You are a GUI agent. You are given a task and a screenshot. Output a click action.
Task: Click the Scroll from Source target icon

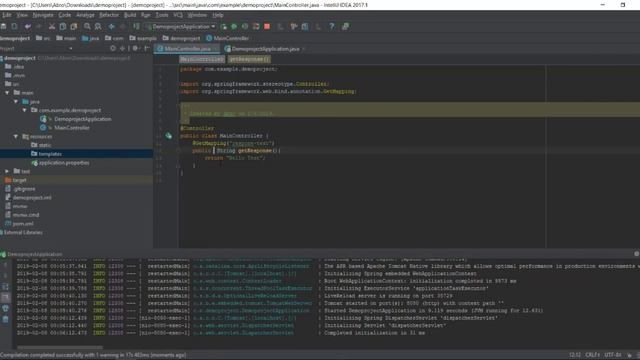[113, 49]
